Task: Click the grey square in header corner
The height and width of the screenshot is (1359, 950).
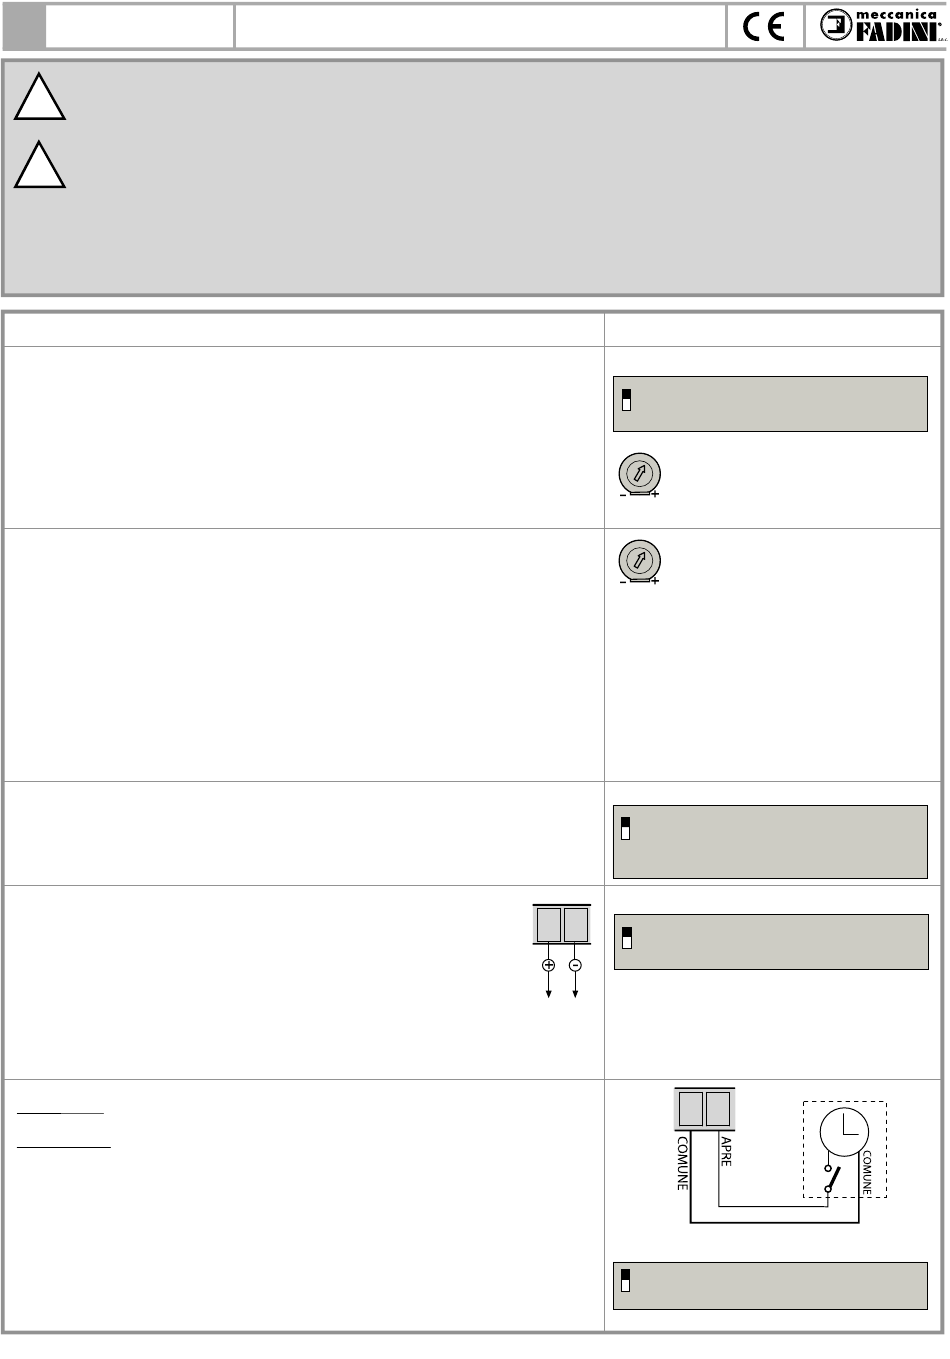Action: point(24,27)
